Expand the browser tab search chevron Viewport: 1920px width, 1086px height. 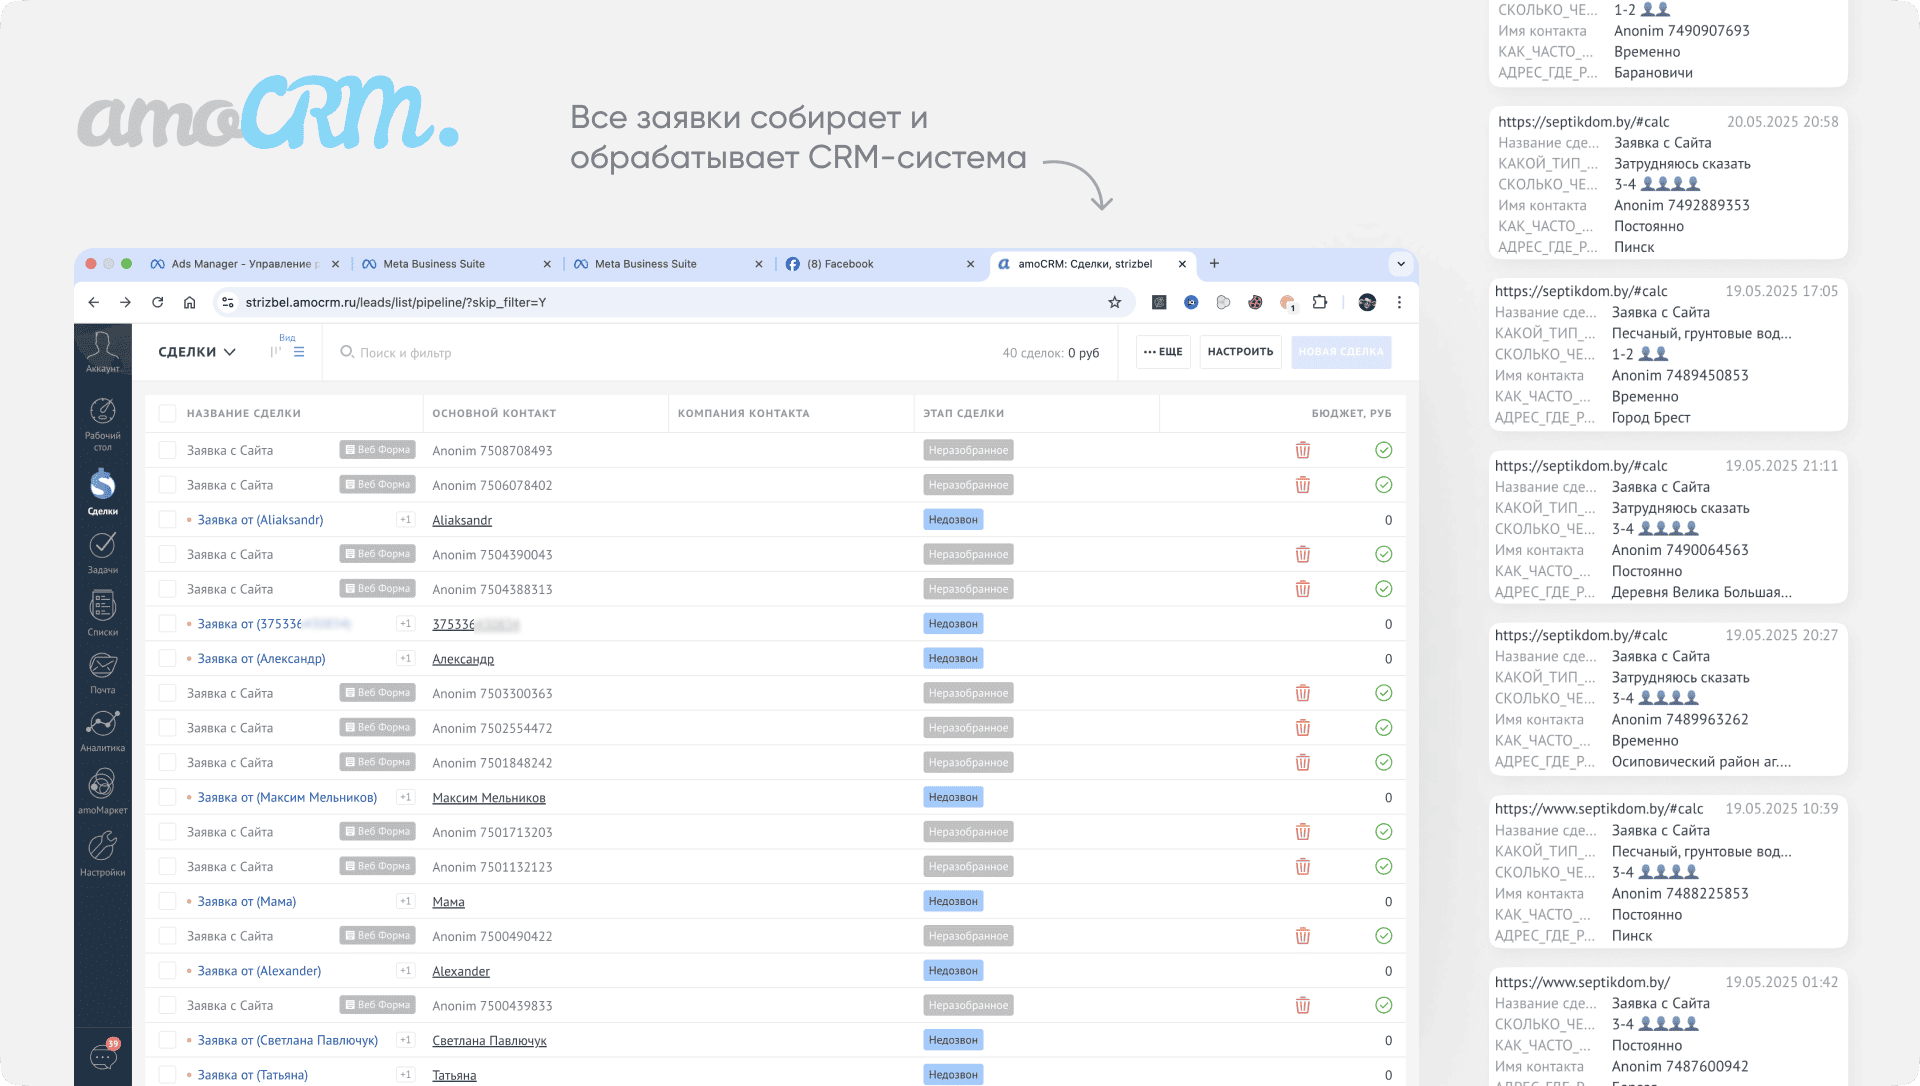[1400, 264]
